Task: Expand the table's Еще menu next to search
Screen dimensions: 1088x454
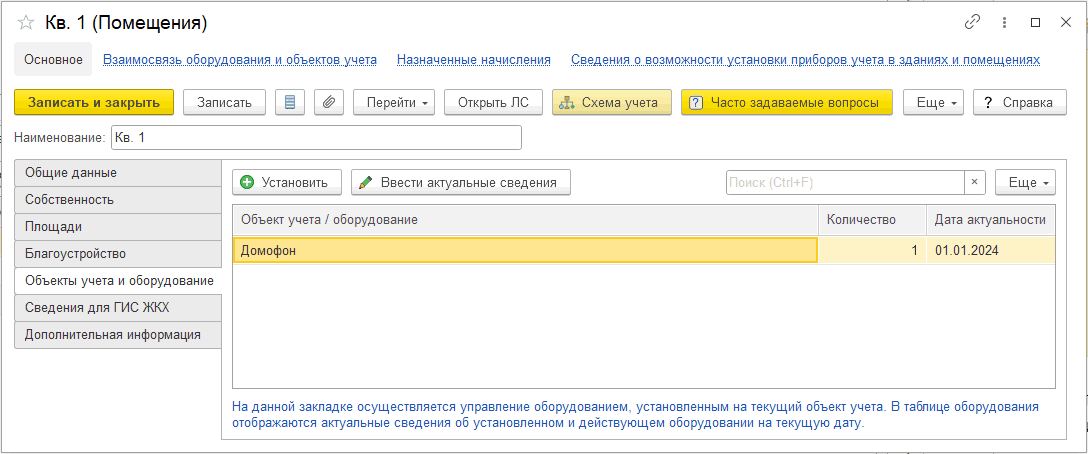Action: coord(1026,182)
